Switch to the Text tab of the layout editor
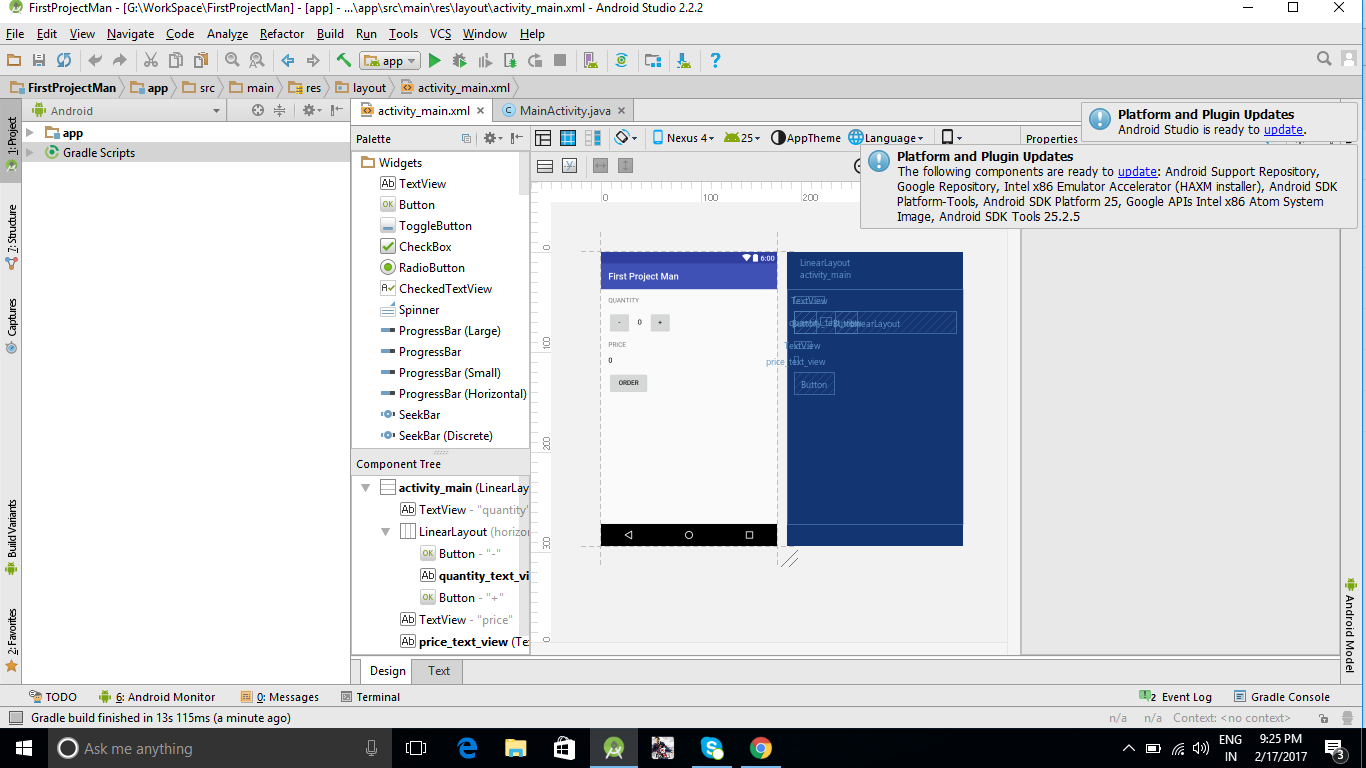This screenshot has width=1366, height=768. (437, 671)
